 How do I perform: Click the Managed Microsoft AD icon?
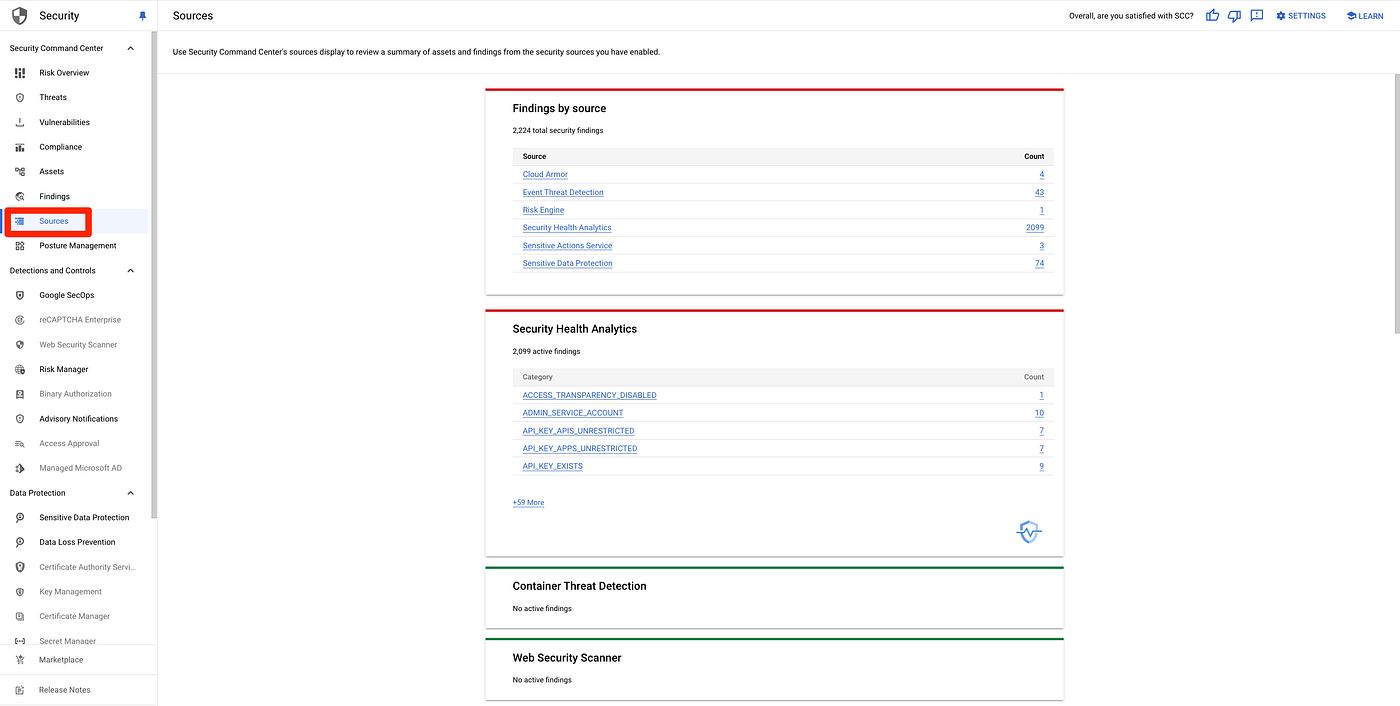click(20, 468)
